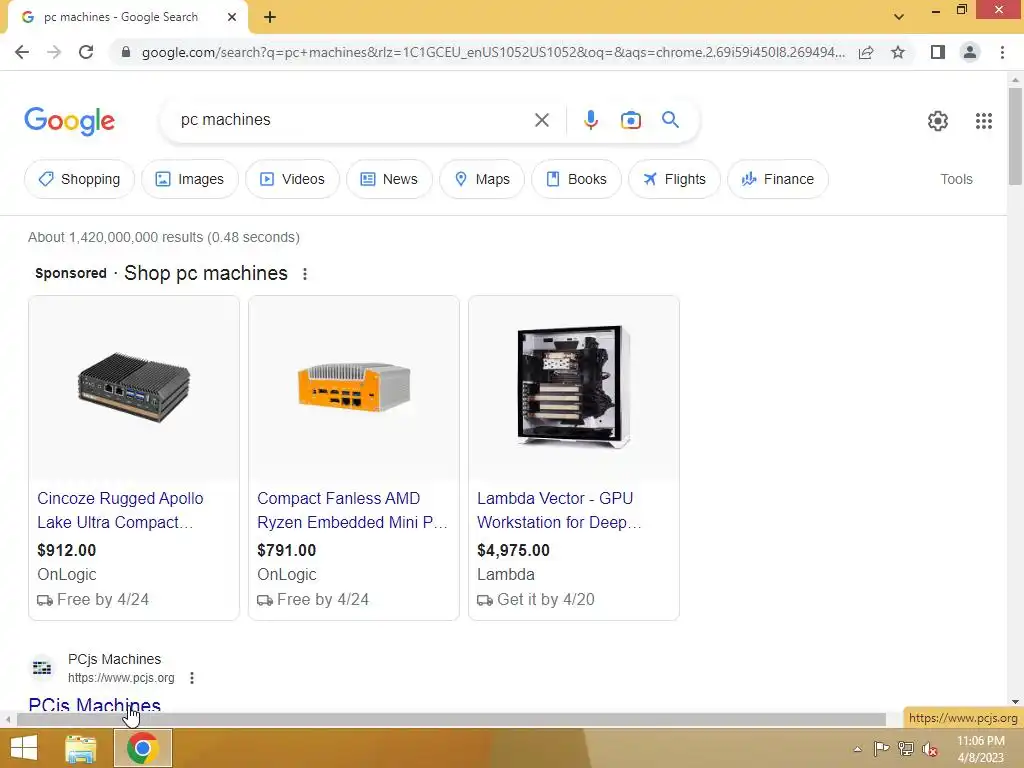Clear the search box with the X icon
1024x768 pixels.
pyautogui.click(x=541, y=120)
